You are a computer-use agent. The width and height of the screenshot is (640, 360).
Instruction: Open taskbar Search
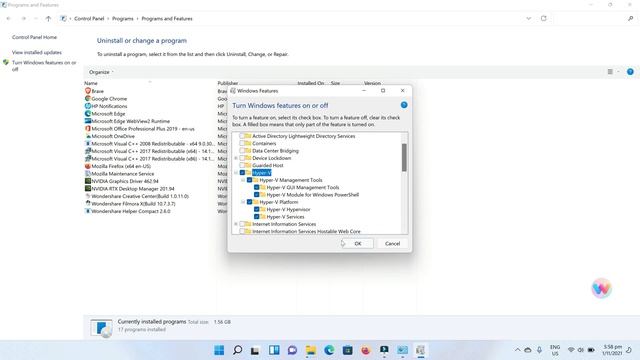237,350
